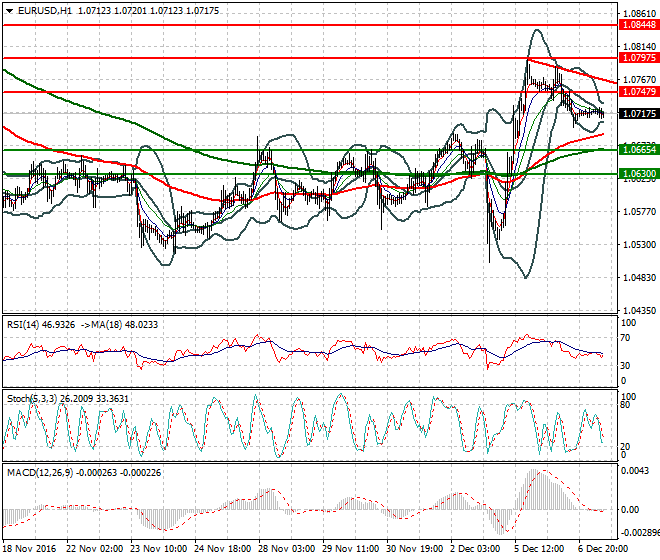660x560 pixels.
Task: Click the 1.08140 price scale value
Action: click(639, 46)
